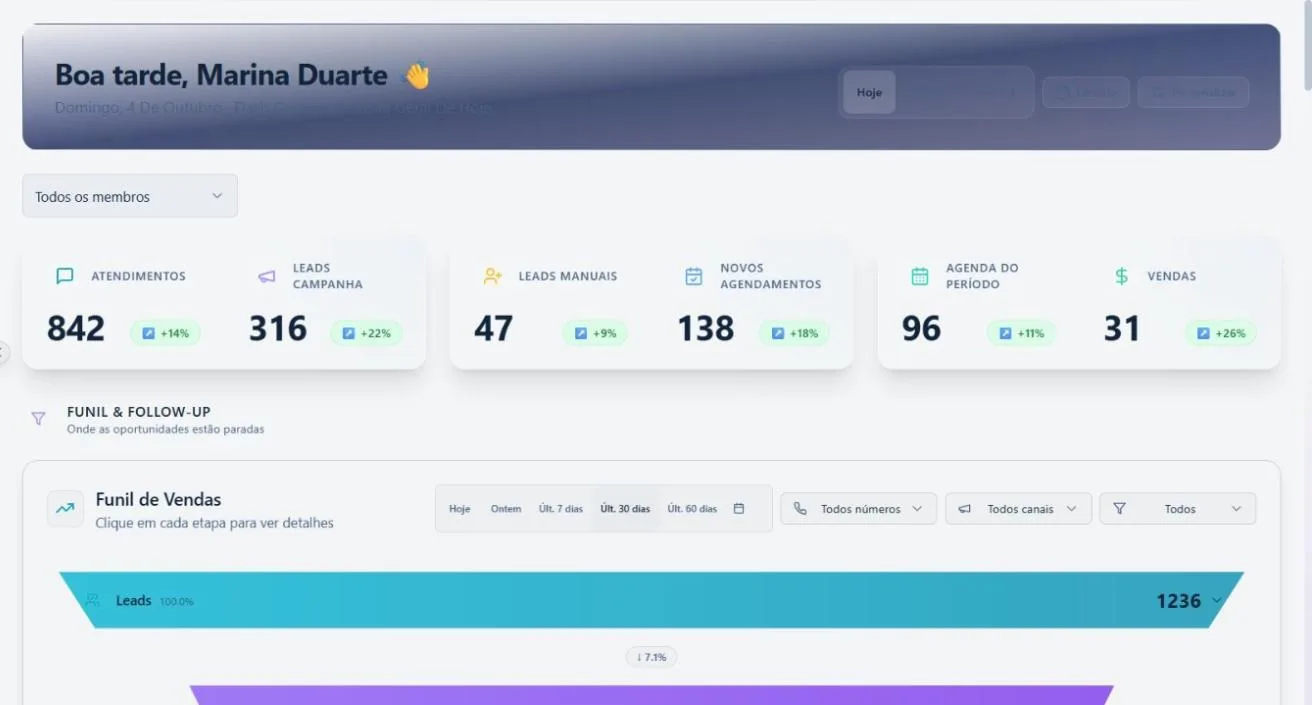Click the Leads Campanha megaphone icon
Screen dimensions: 1312x705
pos(266,276)
